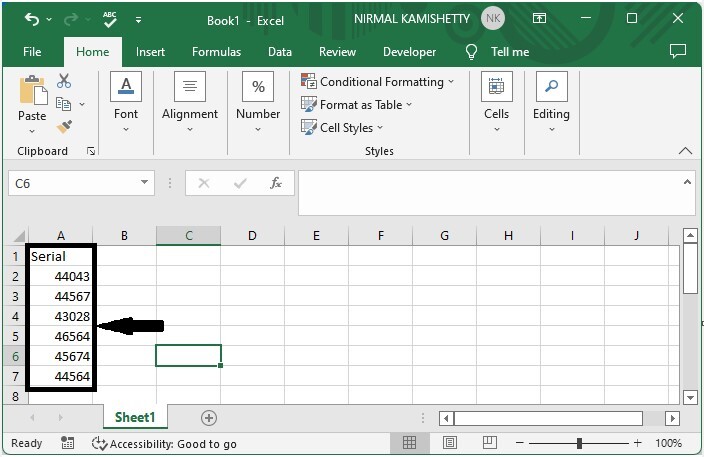
Task: Open the Formulas ribbon tab
Action: [x=216, y=52]
